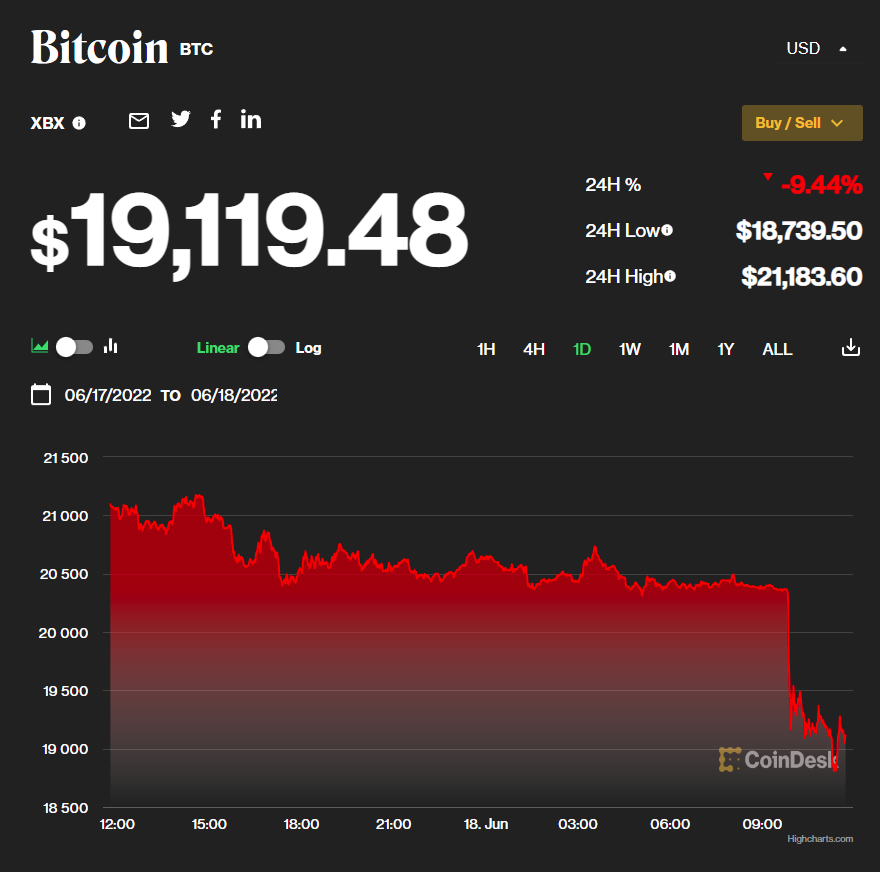Expand the Buy / Sell dropdown

pyautogui.click(x=802, y=122)
